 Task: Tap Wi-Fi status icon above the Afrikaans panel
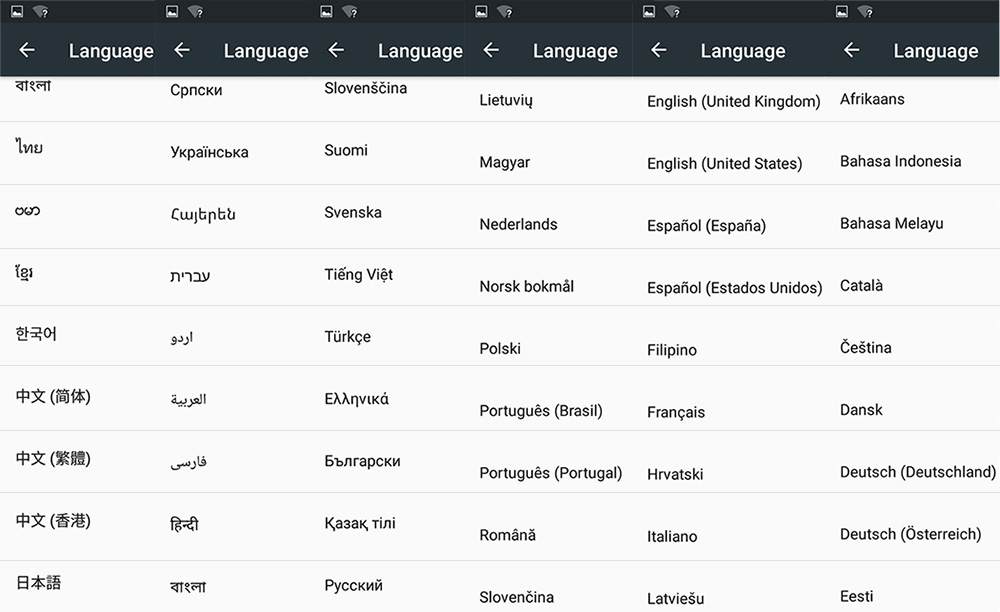(864, 12)
